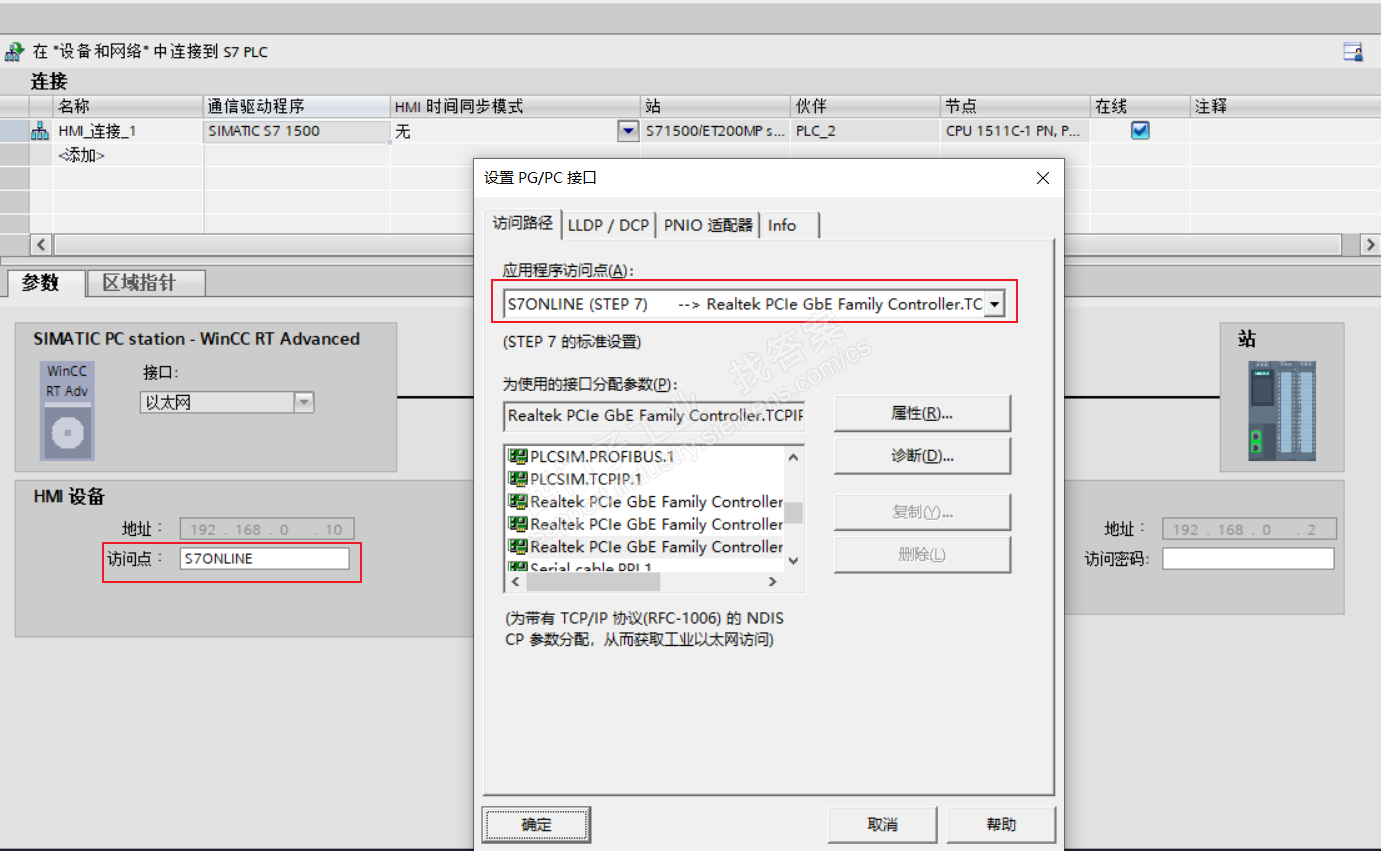Click the 诊断(D)... button

coord(922,456)
